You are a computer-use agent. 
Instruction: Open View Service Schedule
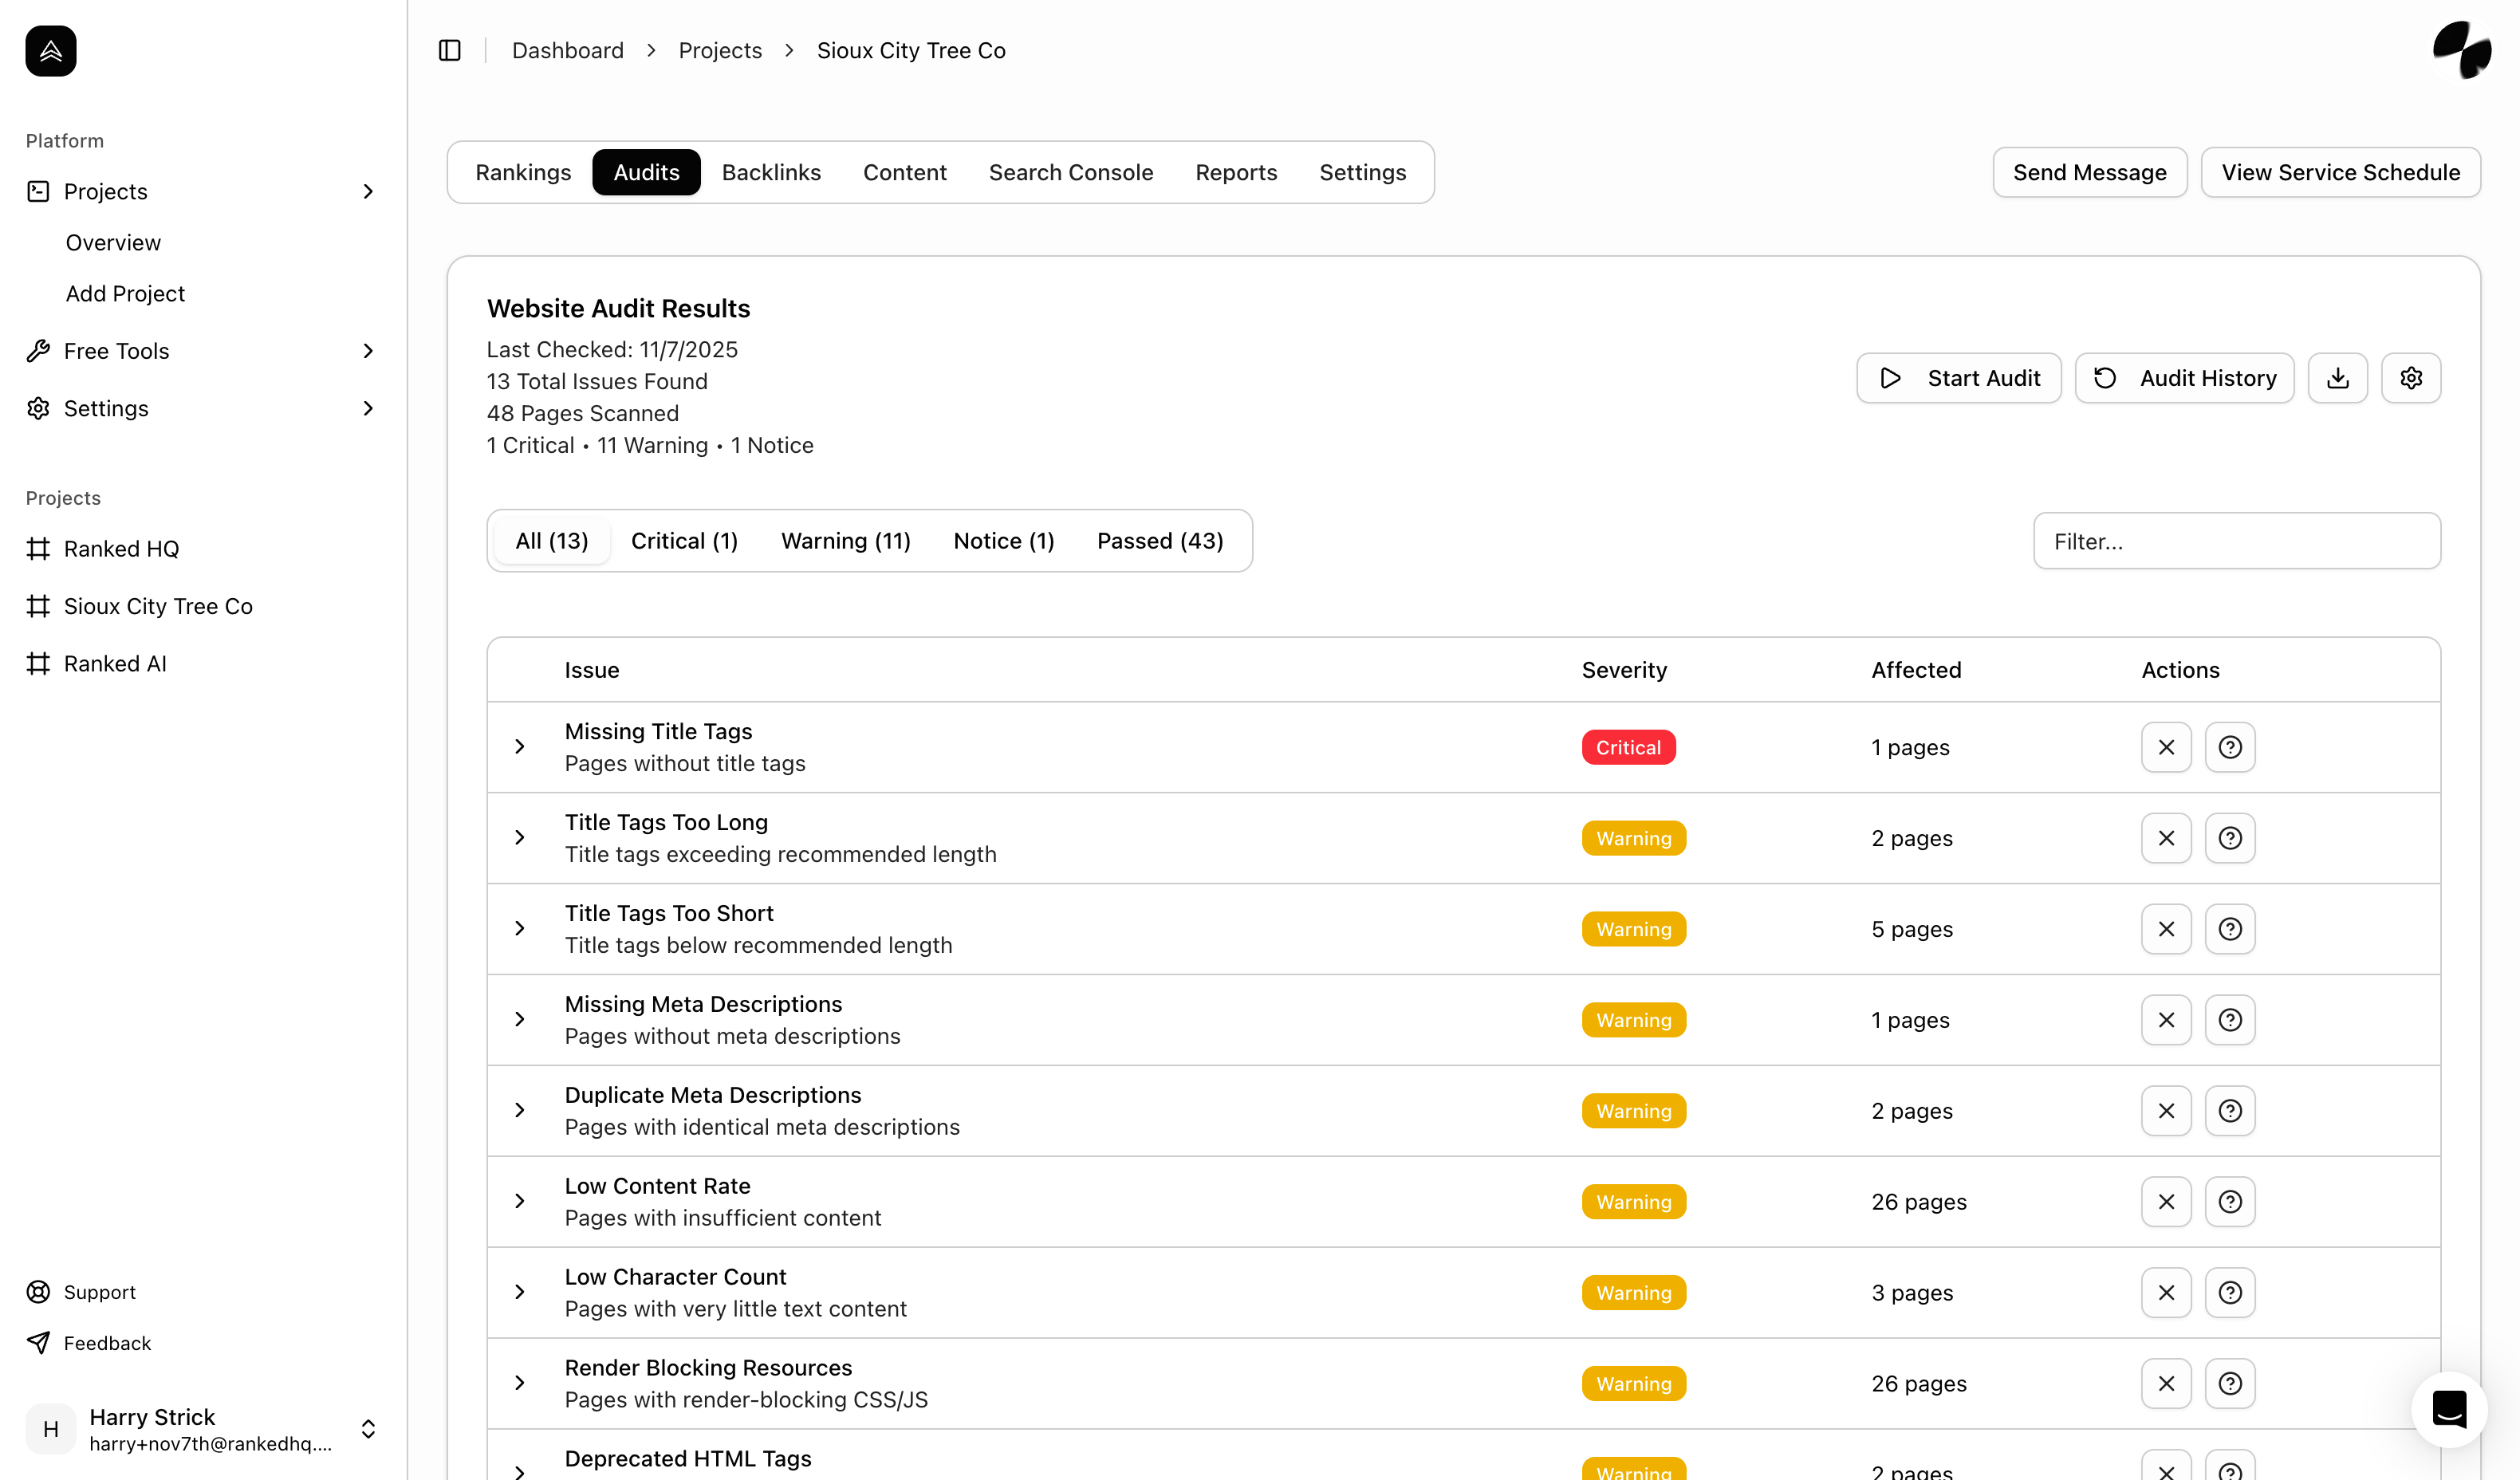click(x=2340, y=172)
